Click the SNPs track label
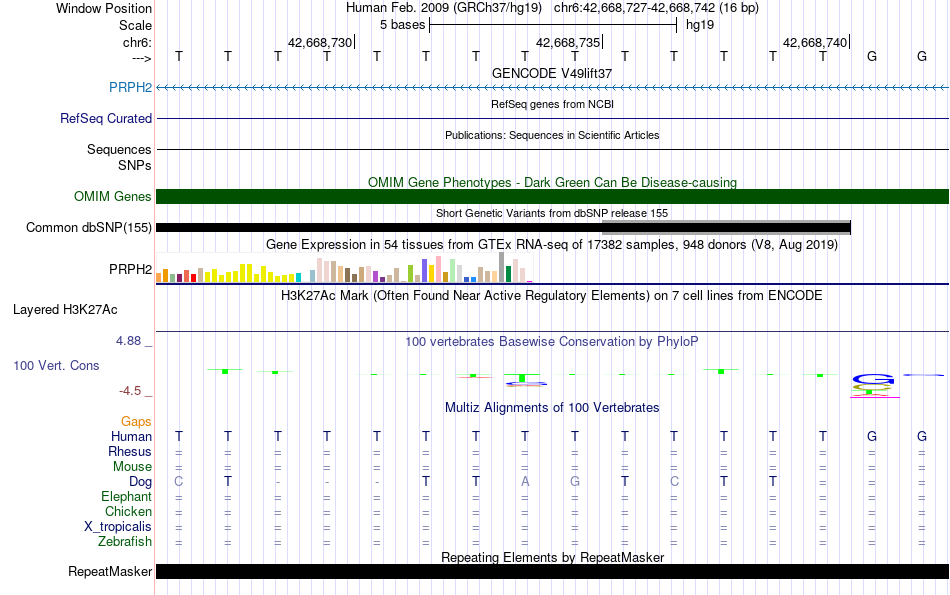The width and height of the screenshot is (950, 595). click(x=135, y=165)
